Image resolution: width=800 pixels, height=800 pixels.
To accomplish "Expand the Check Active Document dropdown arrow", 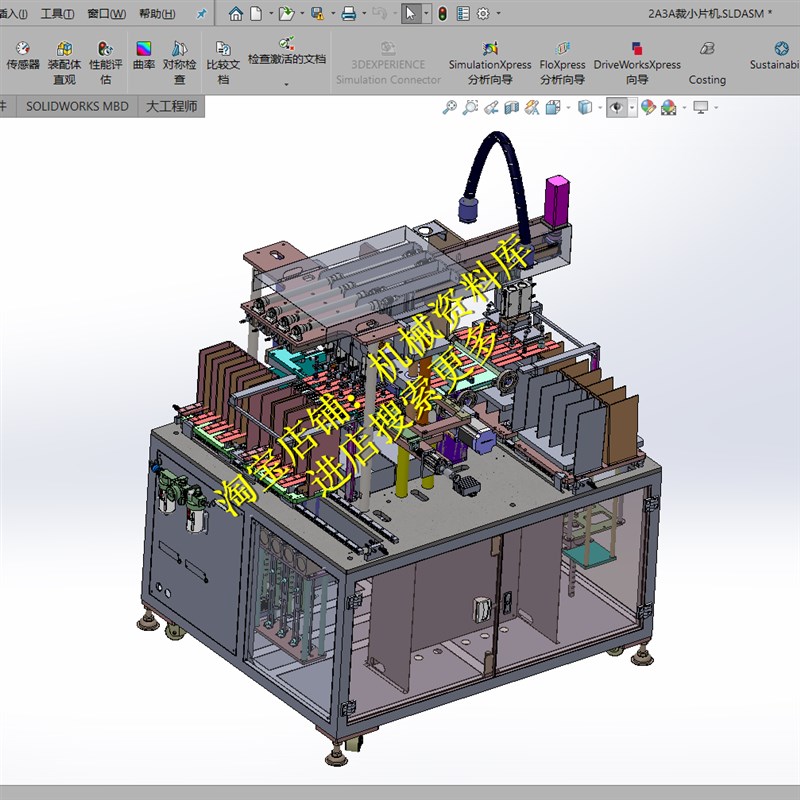I will tap(286, 84).
